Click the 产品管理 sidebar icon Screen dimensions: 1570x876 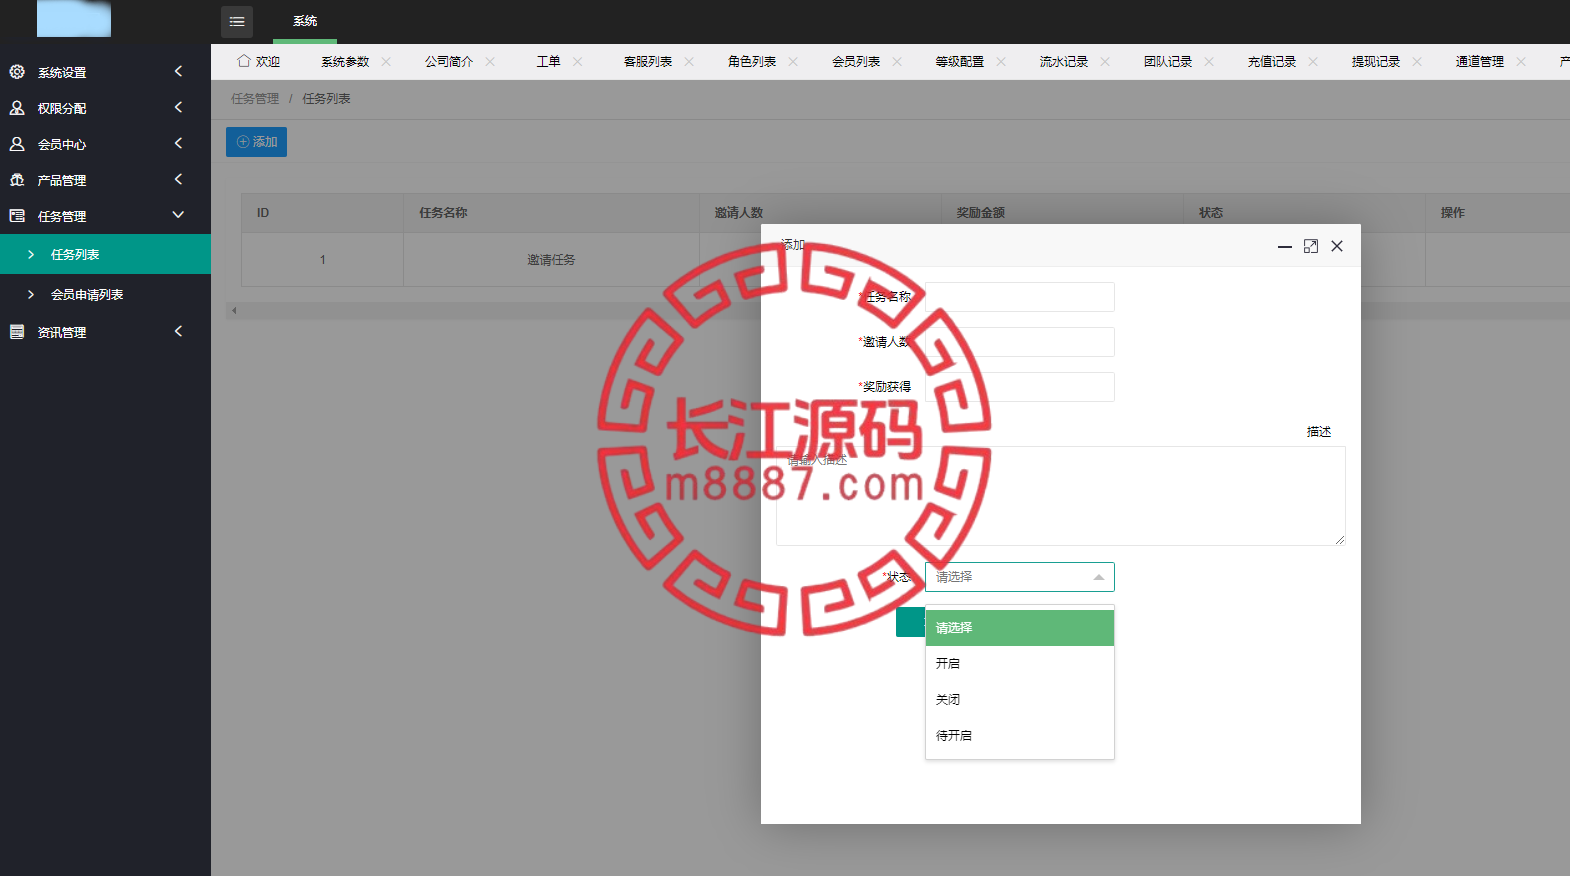(17, 180)
